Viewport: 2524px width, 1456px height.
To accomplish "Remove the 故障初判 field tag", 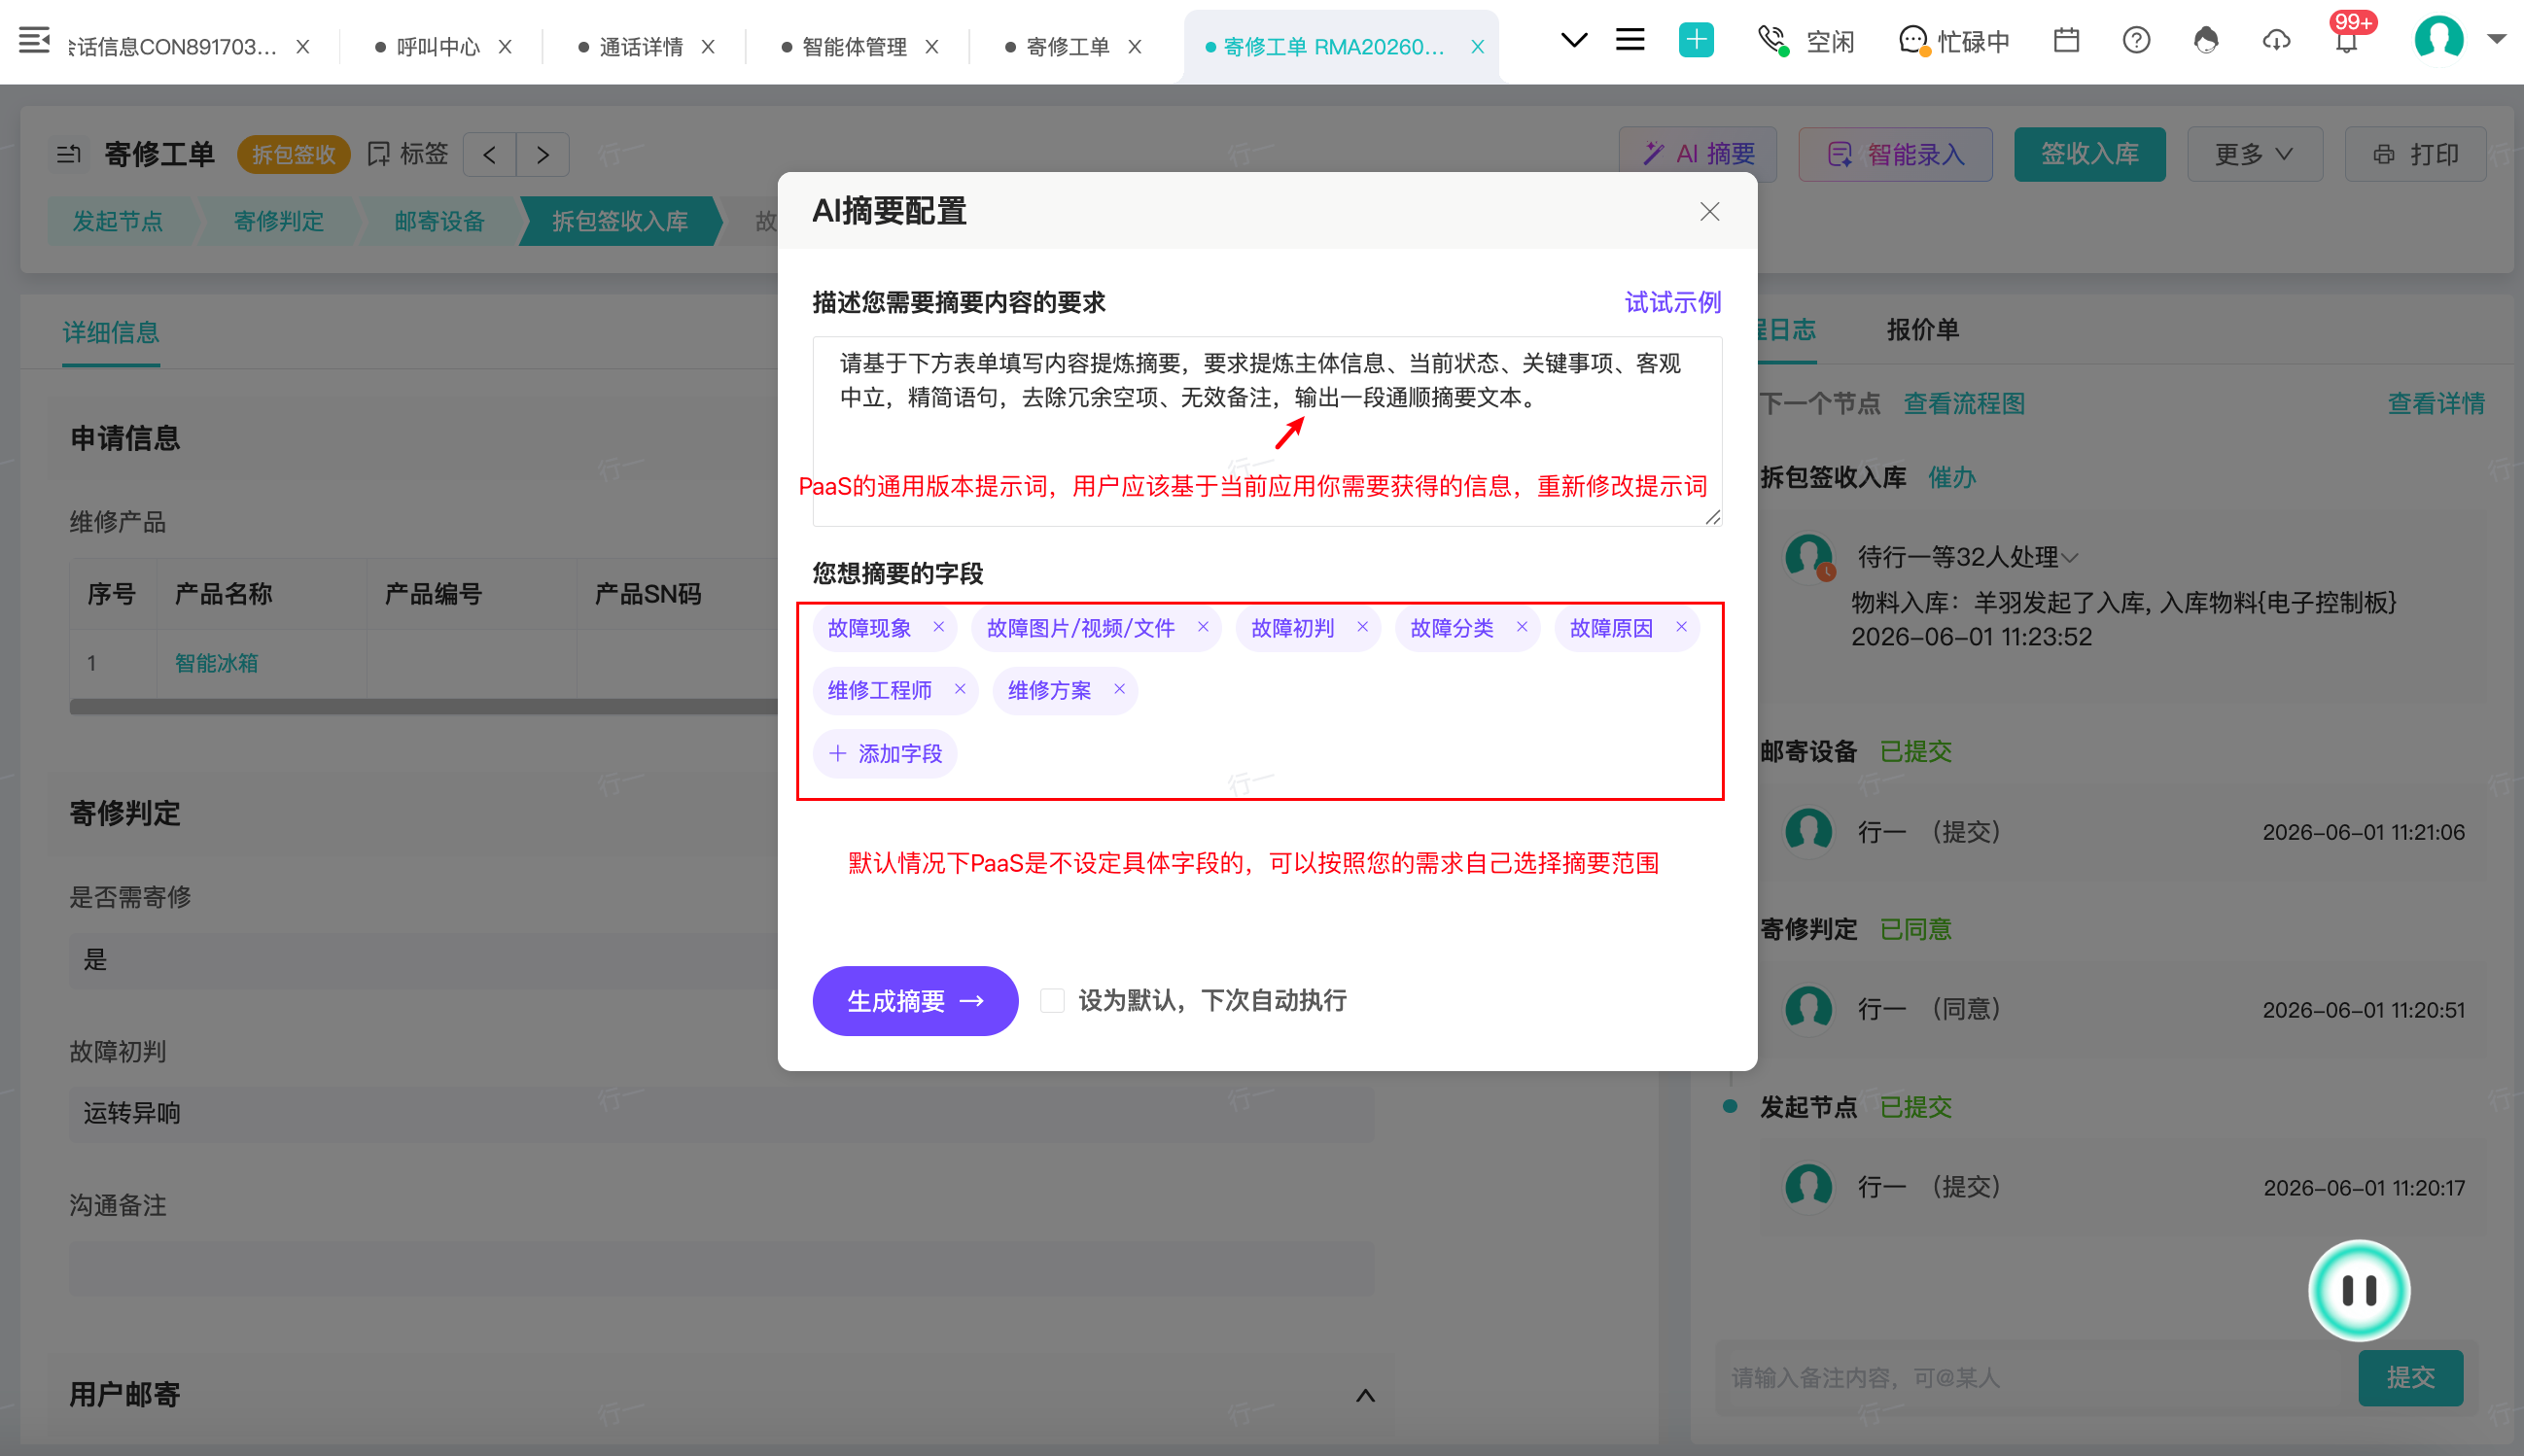I will [x=1362, y=627].
